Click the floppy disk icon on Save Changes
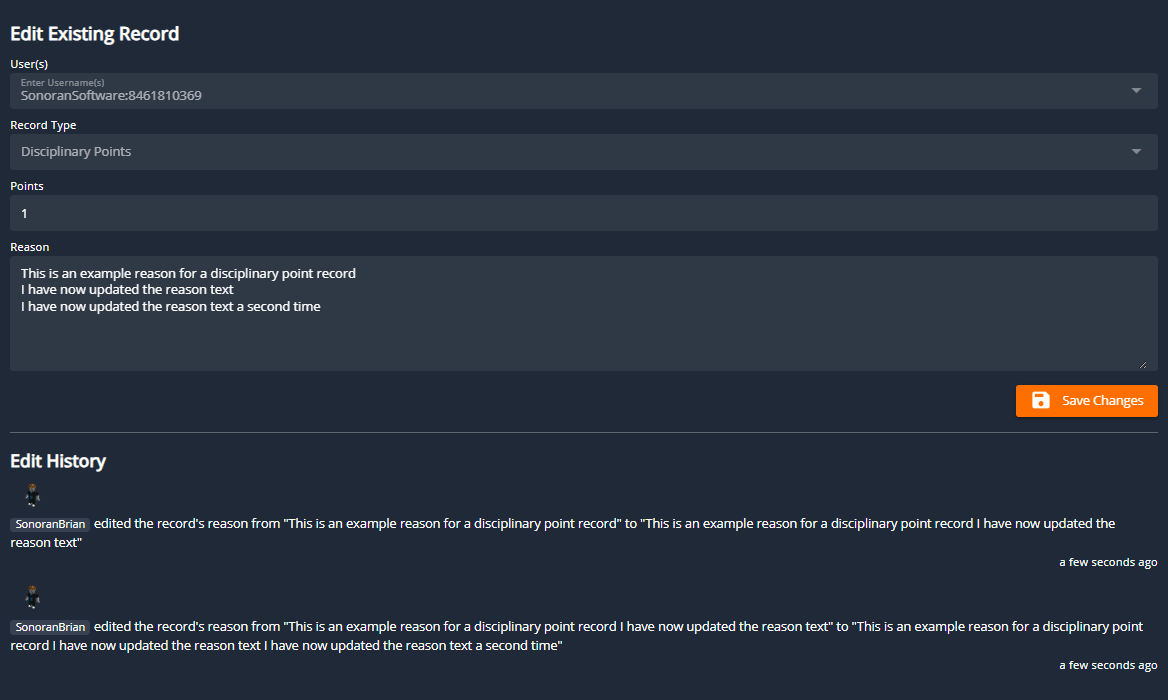The height and width of the screenshot is (700, 1168). pos(1041,401)
